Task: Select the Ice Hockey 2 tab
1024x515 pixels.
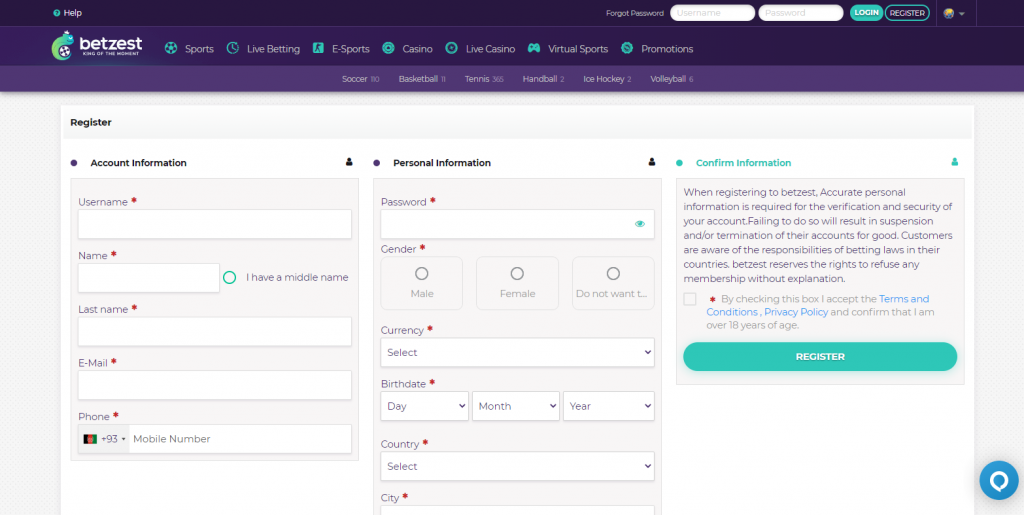Action: 607,79
